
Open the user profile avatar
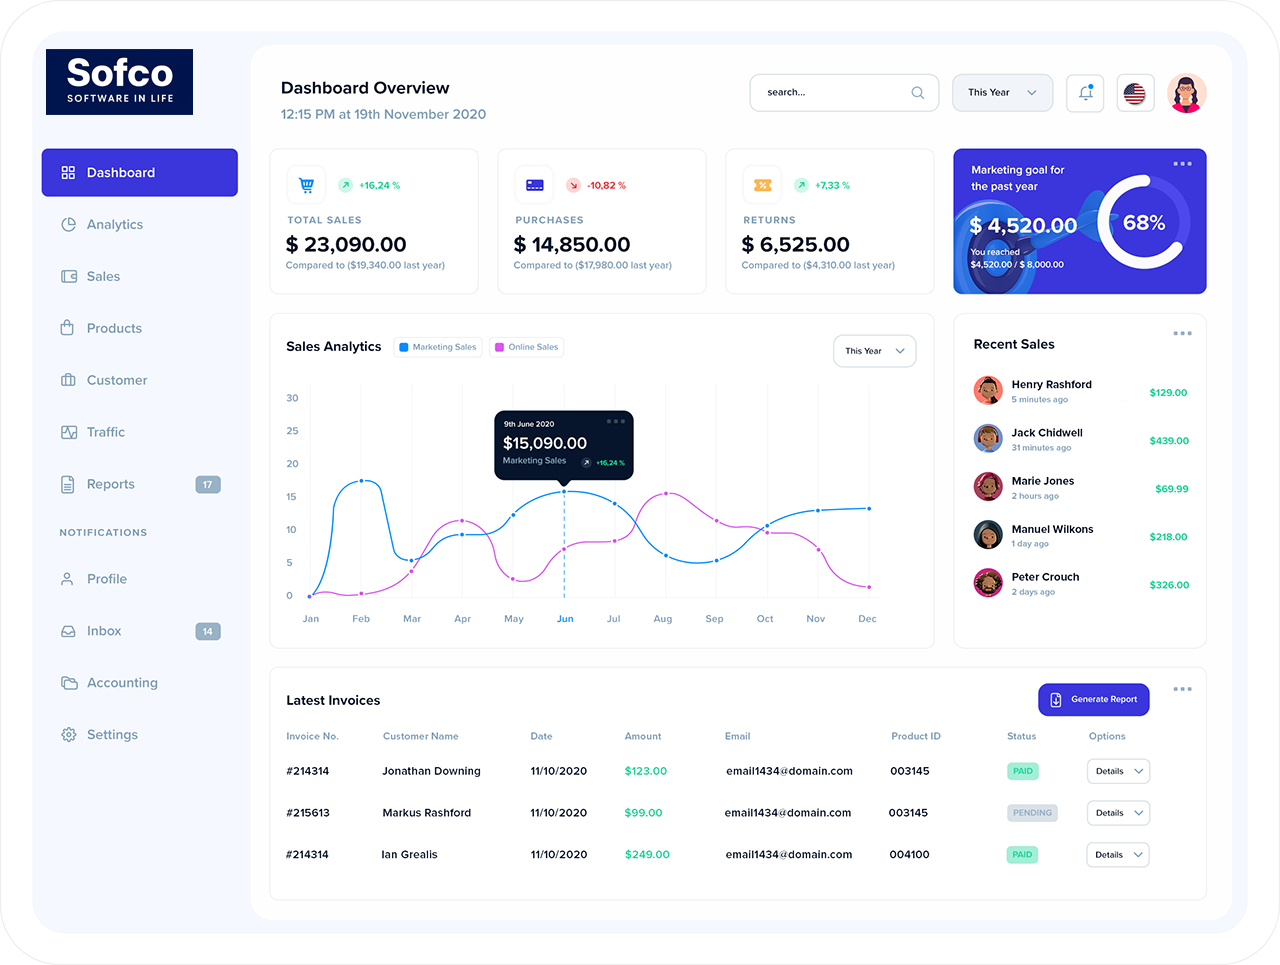click(1186, 93)
